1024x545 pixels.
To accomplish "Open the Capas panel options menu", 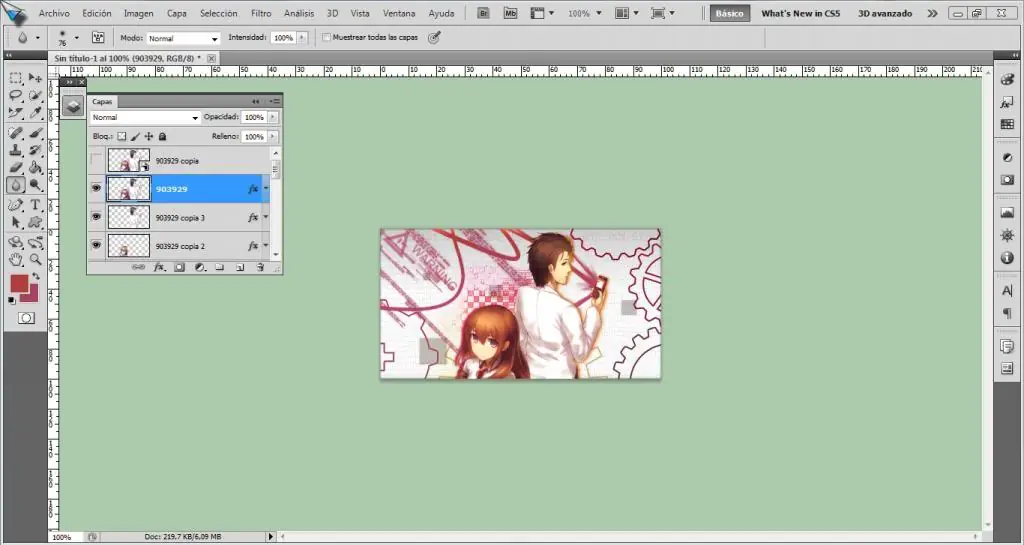I will (276, 101).
